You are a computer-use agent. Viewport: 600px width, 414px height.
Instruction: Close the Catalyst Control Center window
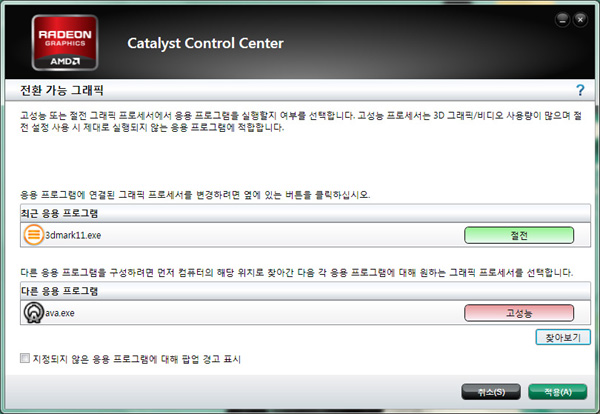(x=580, y=20)
